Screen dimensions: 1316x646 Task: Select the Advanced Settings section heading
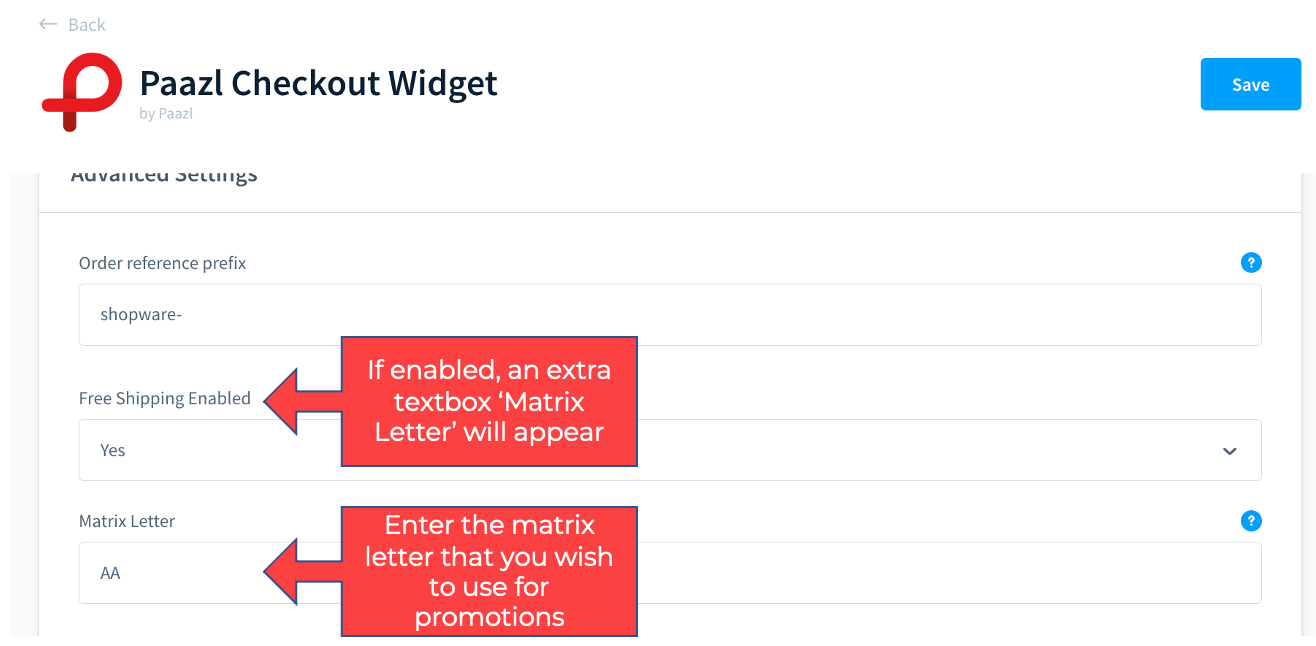click(164, 175)
